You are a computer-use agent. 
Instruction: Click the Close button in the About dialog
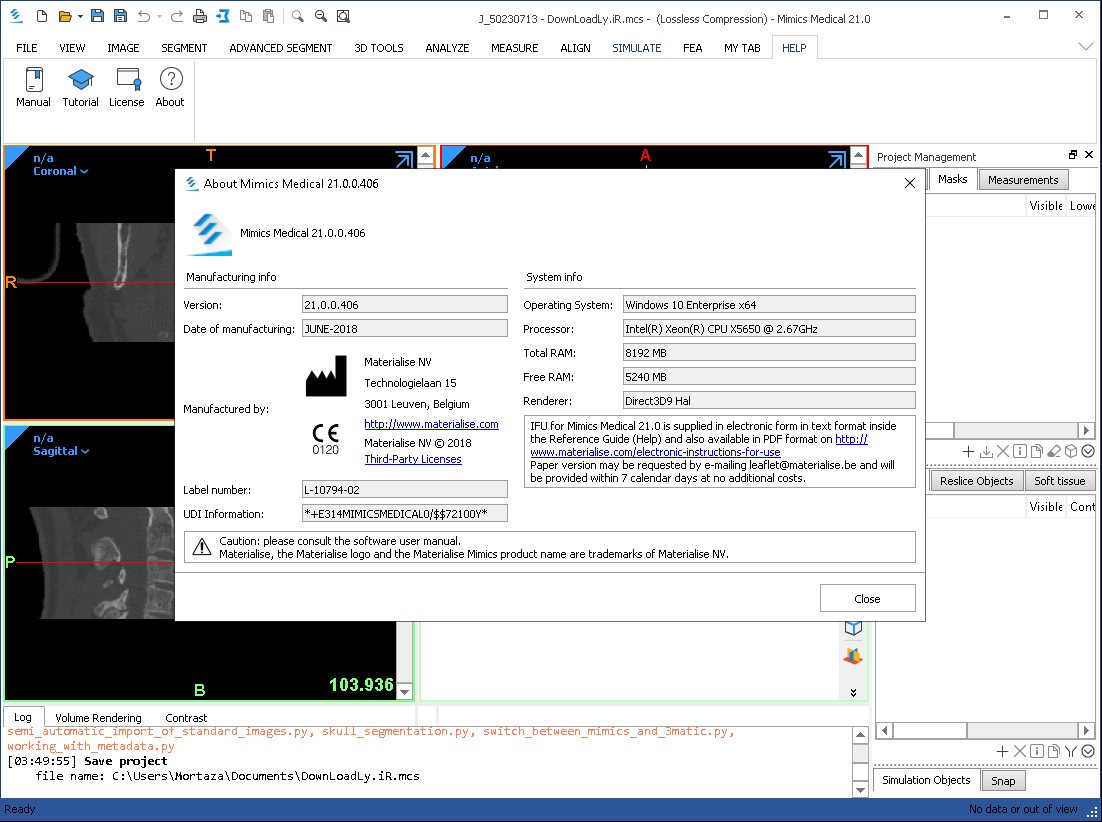coord(867,597)
